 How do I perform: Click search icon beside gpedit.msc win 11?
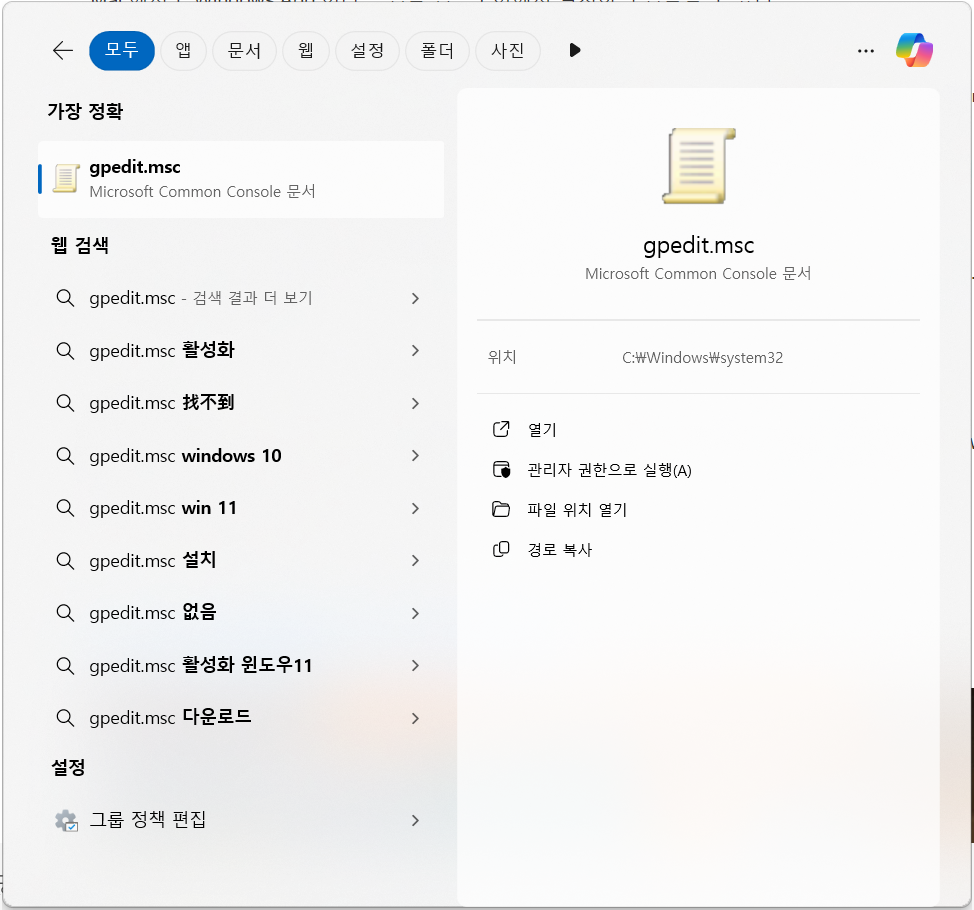(x=65, y=507)
